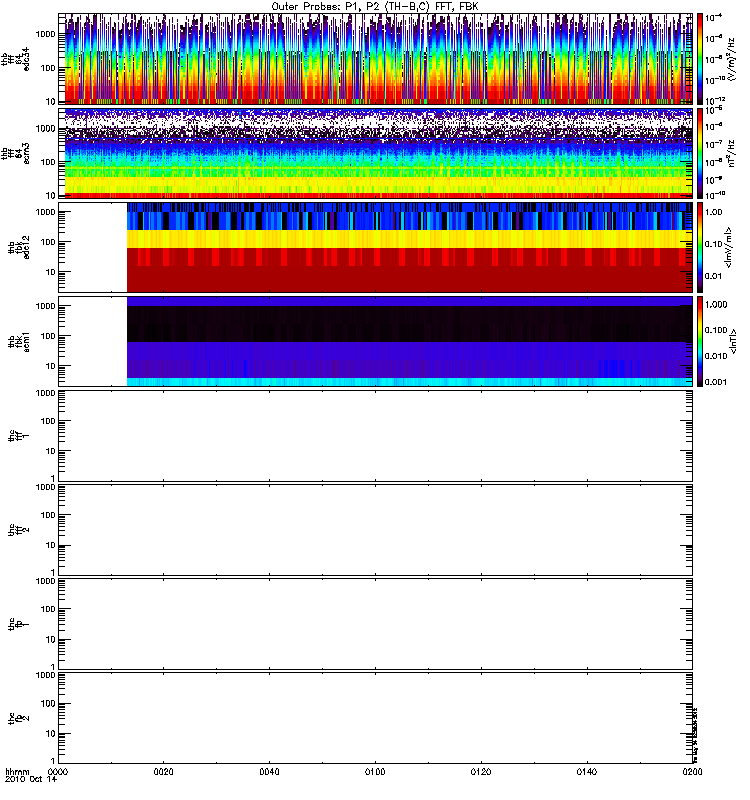Click the '0.01' tick on mV/m color bar

[713, 276]
